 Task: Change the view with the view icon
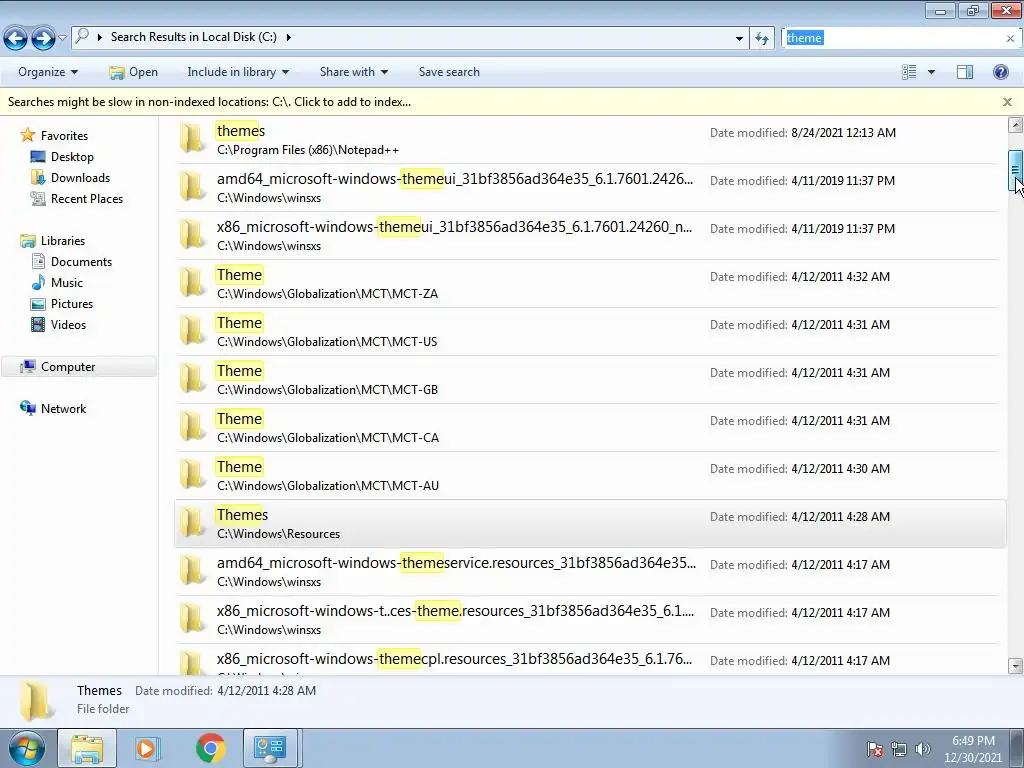909,72
